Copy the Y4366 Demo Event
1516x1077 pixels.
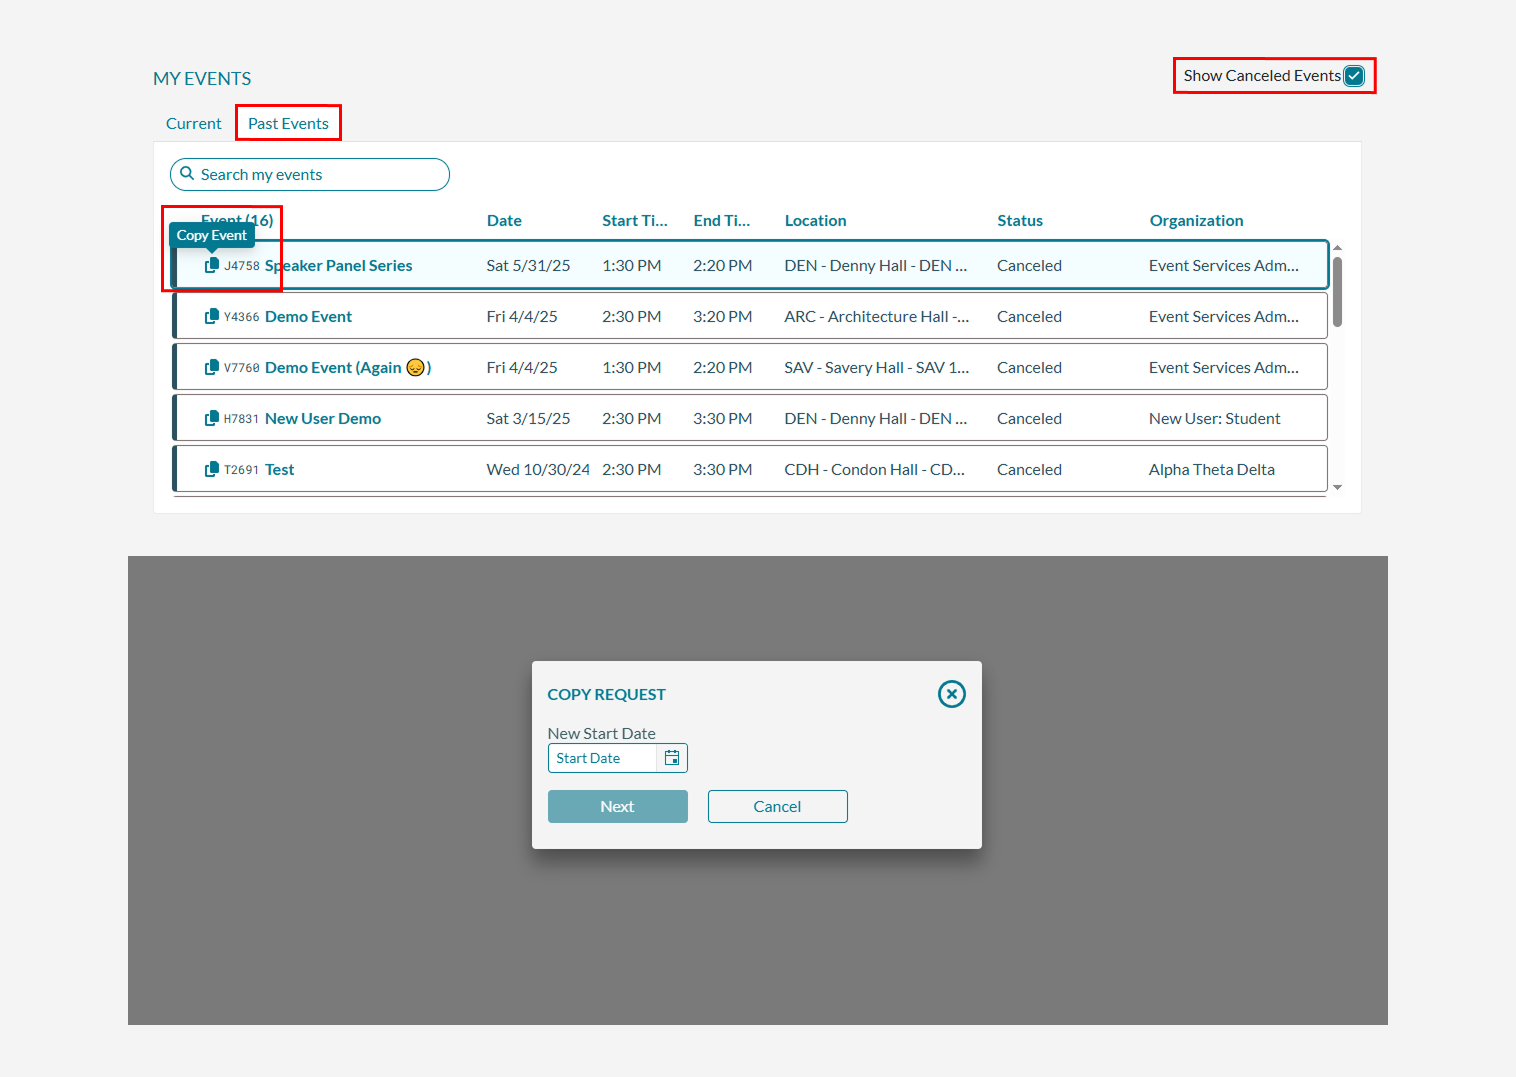click(212, 316)
